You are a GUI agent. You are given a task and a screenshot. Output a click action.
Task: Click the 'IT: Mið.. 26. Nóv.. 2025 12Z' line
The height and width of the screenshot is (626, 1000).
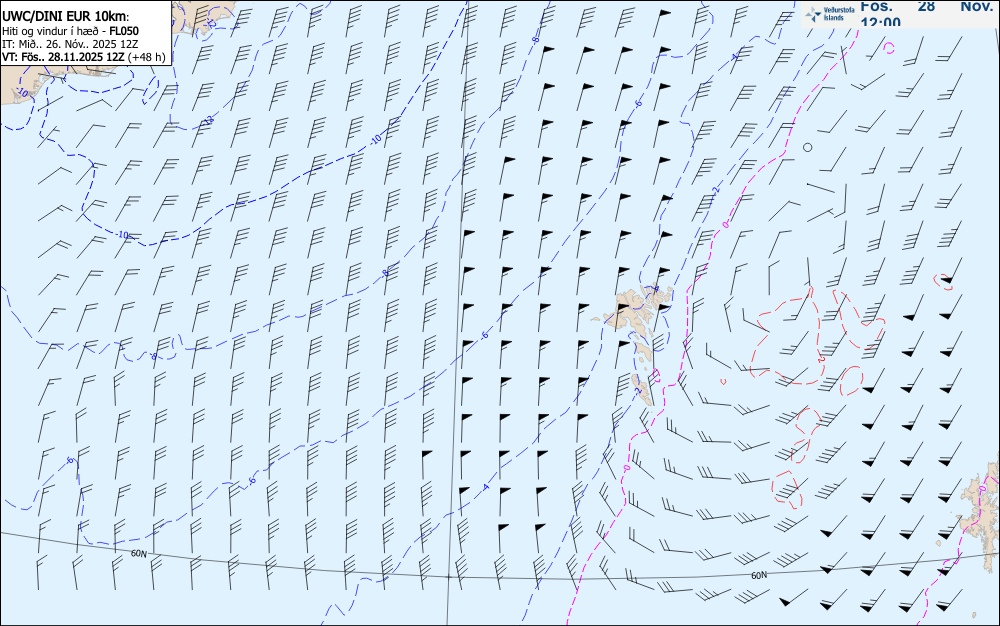pyautogui.click(x=70, y=44)
